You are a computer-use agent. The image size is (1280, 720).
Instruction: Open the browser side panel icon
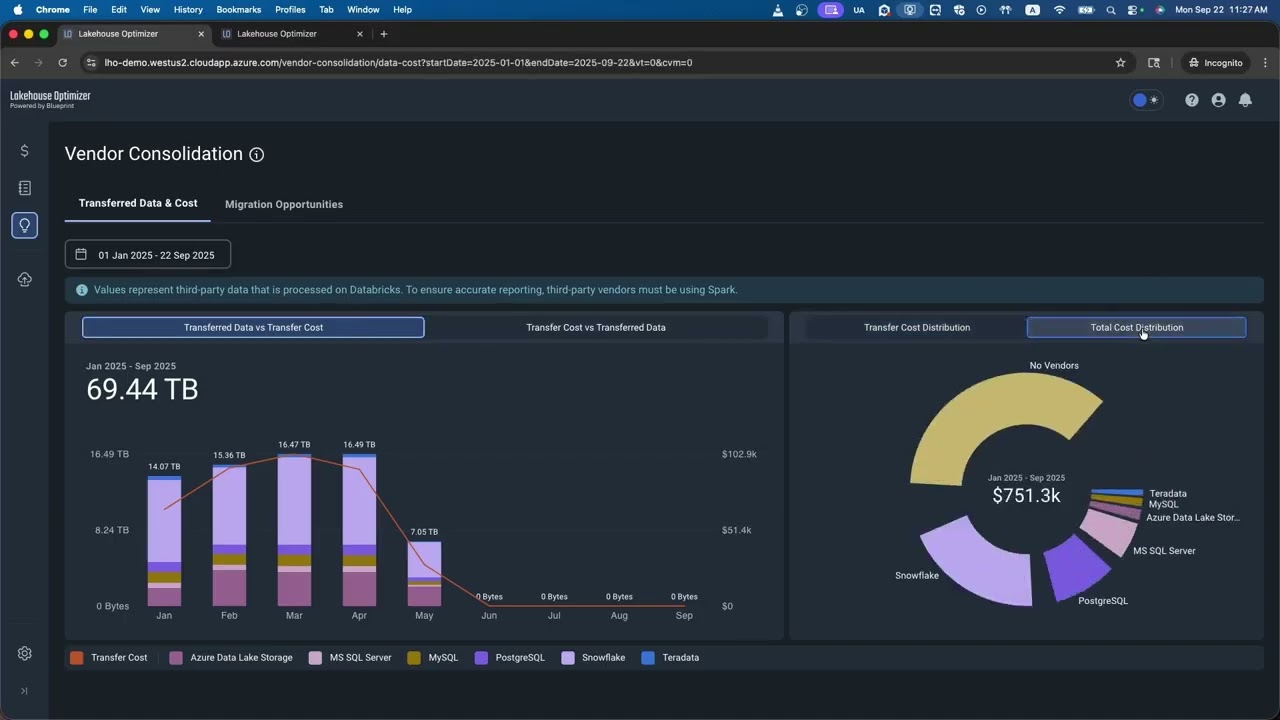click(x=1154, y=62)
